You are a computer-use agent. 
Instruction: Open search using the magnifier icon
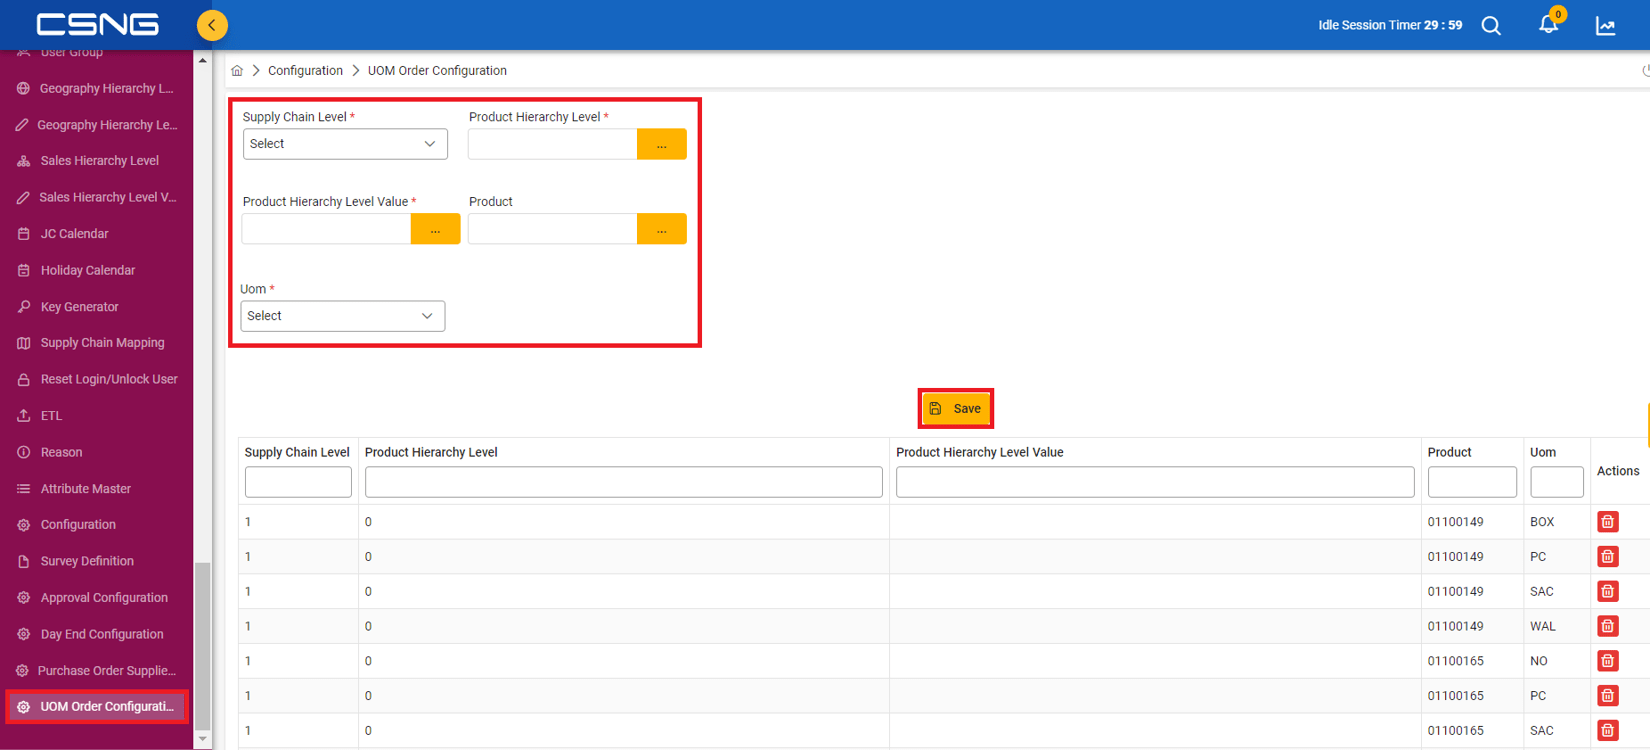(1491, 26)
